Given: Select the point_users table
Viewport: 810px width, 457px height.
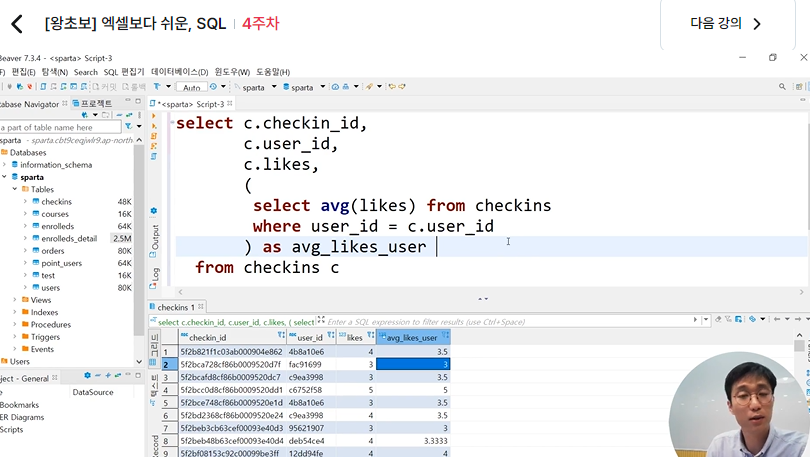Looking at the screenshot, I should click(61, 263).
